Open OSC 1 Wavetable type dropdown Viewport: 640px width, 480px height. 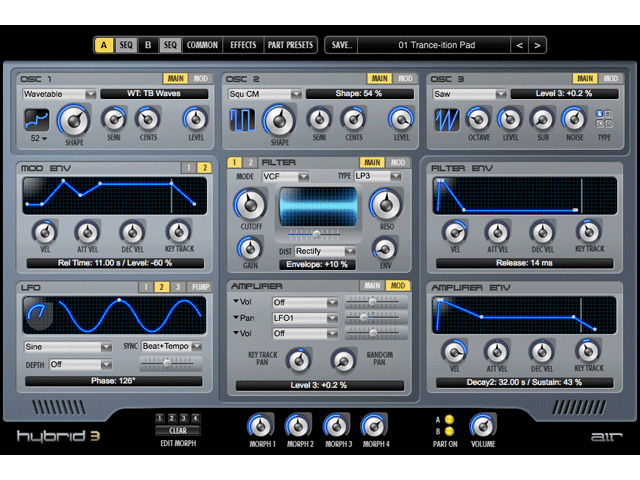[59, 94]
